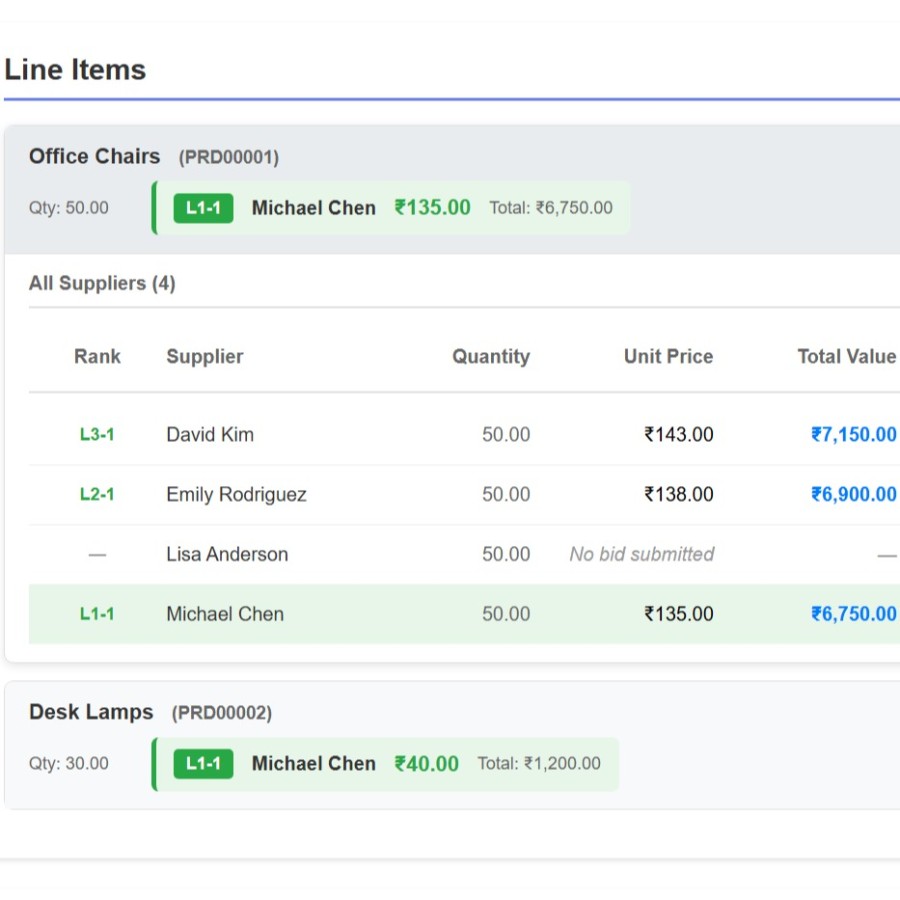Click the PRD00001 product code
The image size is (900, 900).
pos(228,157)
